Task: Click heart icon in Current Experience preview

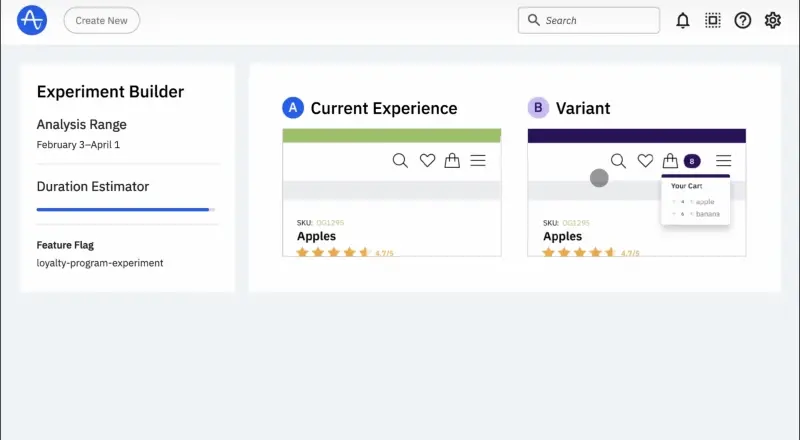Action: click(x=428, y=160)
